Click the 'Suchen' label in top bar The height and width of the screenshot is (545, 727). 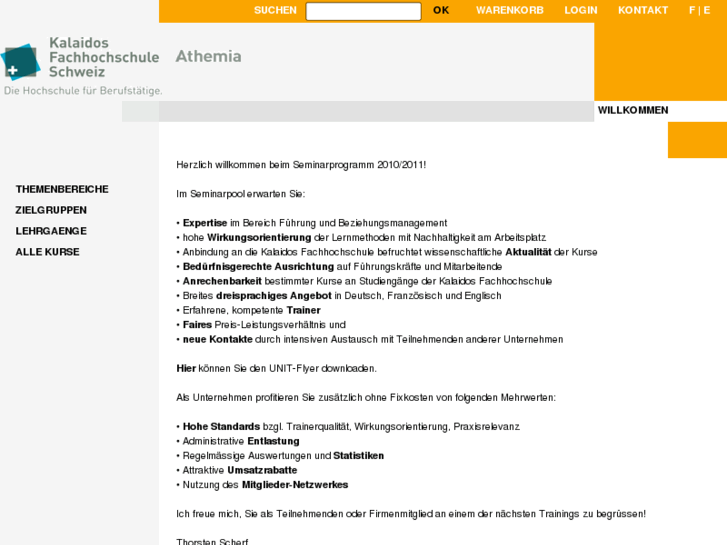click(x=275, y=10)
